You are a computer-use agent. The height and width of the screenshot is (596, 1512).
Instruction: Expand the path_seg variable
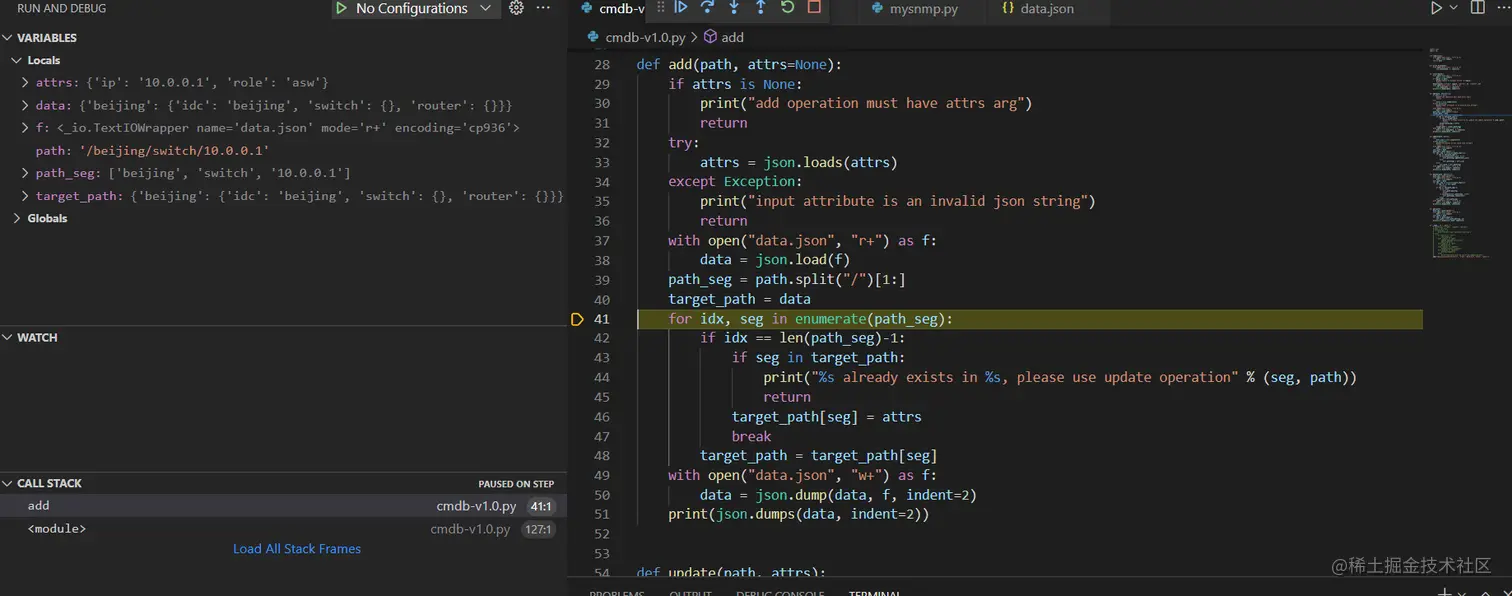[x=25, y=173]
